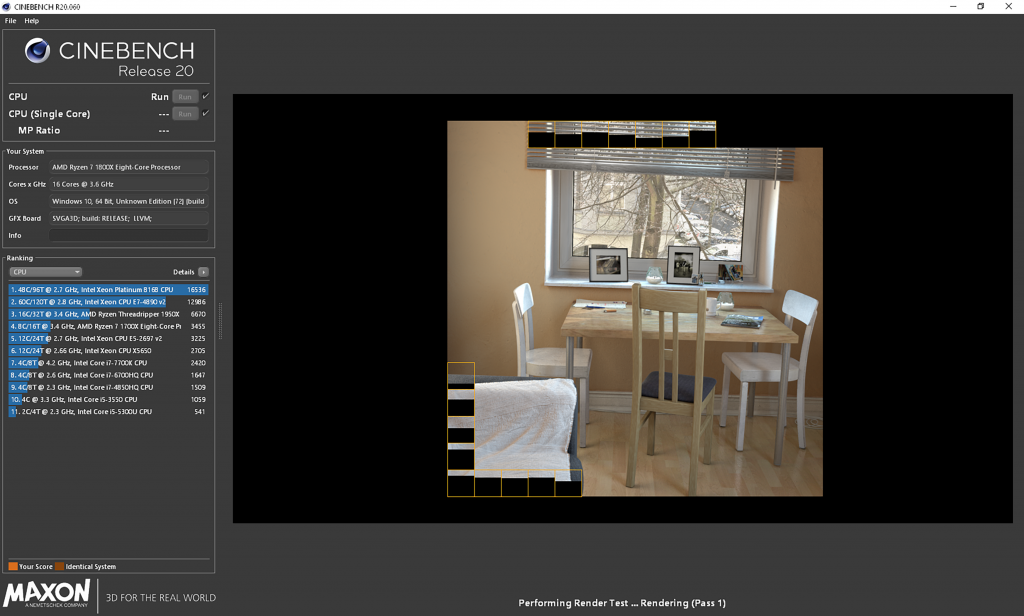1024x616 pixels.
Task: Click the Cinebench logo sphere icon
Action: pyautogui.click(x=37, y=50)
